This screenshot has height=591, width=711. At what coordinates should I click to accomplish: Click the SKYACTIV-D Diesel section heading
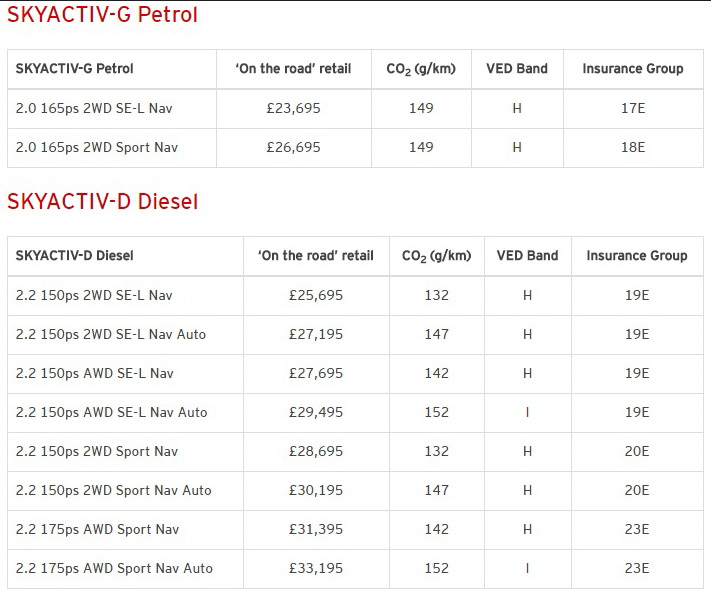click(102, 202)
